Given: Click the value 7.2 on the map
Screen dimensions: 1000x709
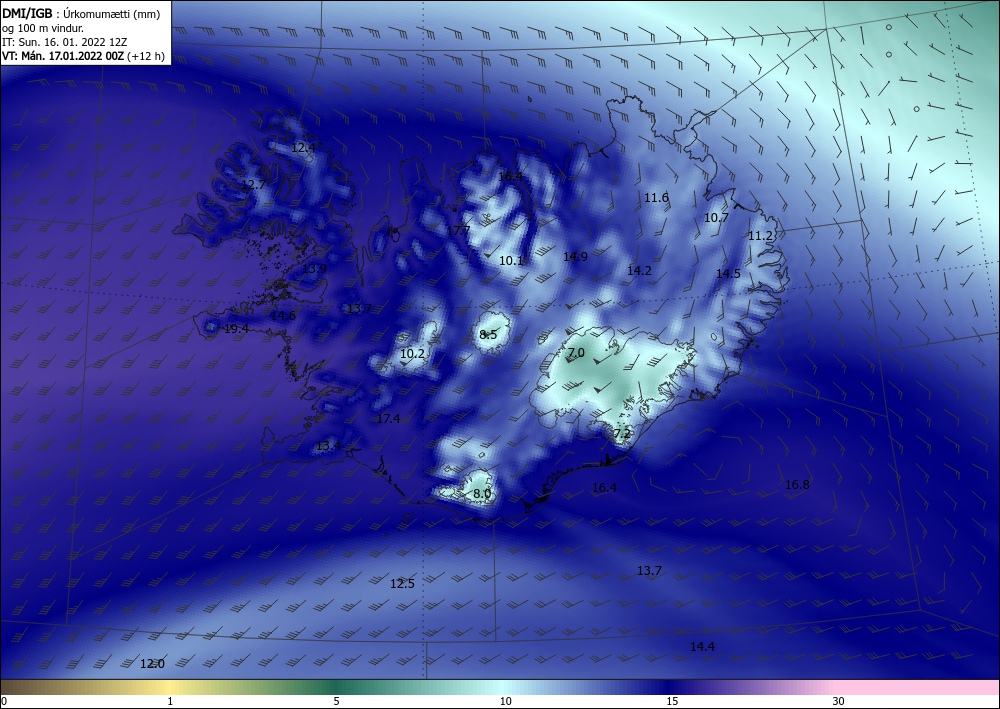Looking at the screenshot, I should (621, 434).
